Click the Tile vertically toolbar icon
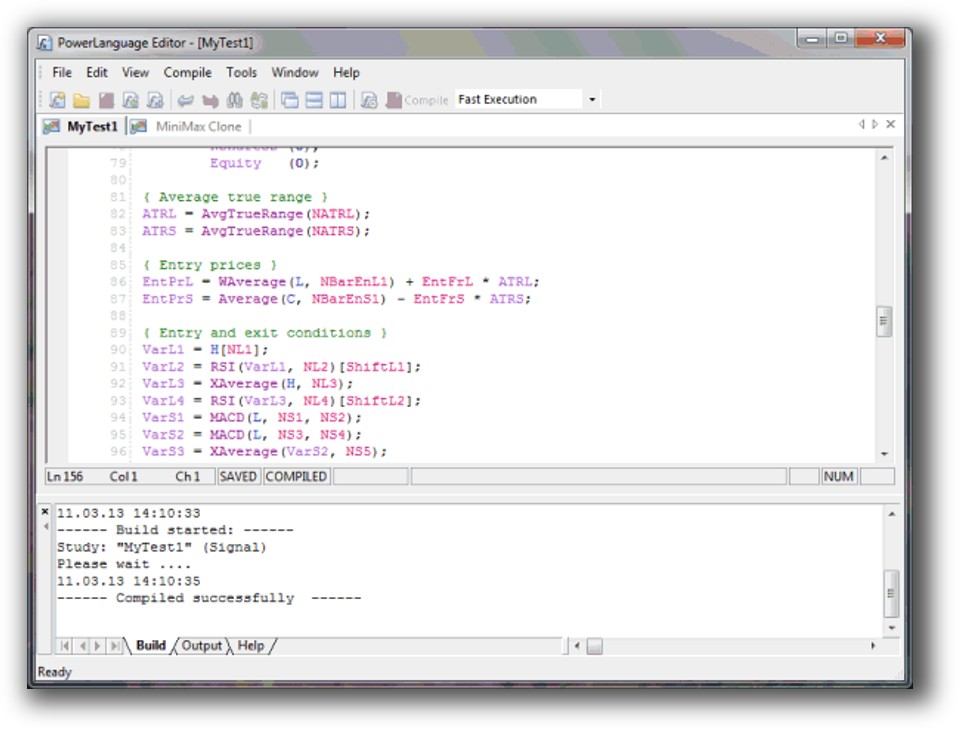This screenshot has width=958, height=729. [338, 100]
